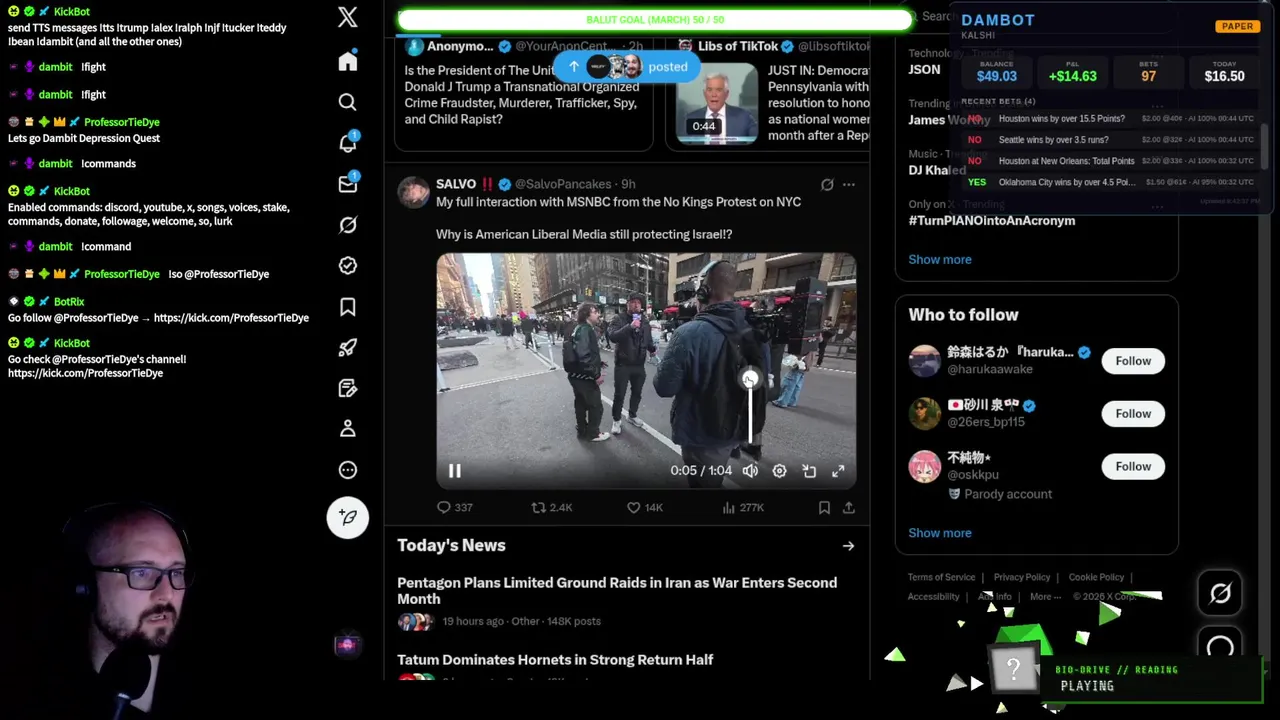Go to Home via the house icon
Viewport: 1280px width, 720px height.
click(347, 62)
